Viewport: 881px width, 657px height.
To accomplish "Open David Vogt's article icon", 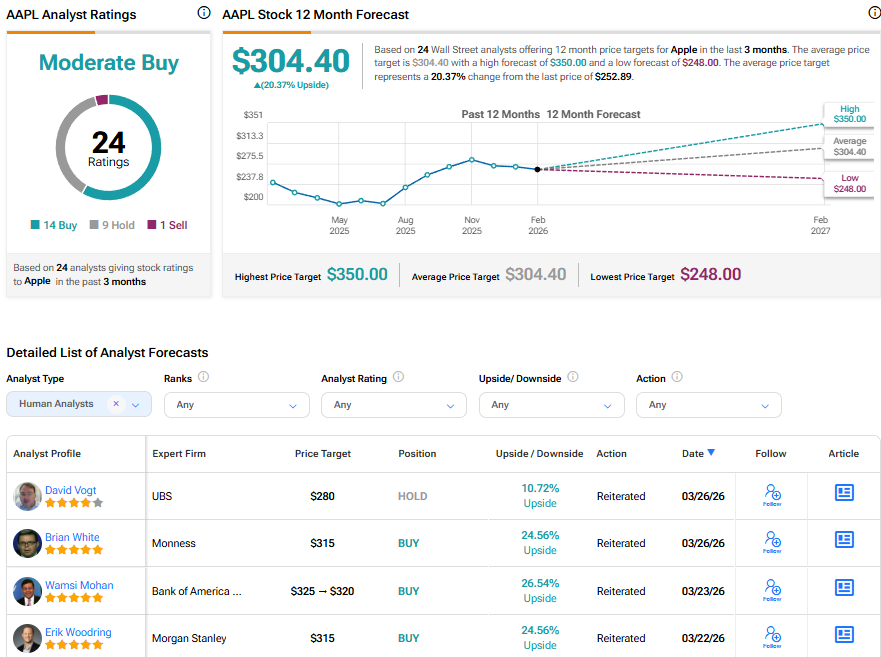I will (844, 492).
